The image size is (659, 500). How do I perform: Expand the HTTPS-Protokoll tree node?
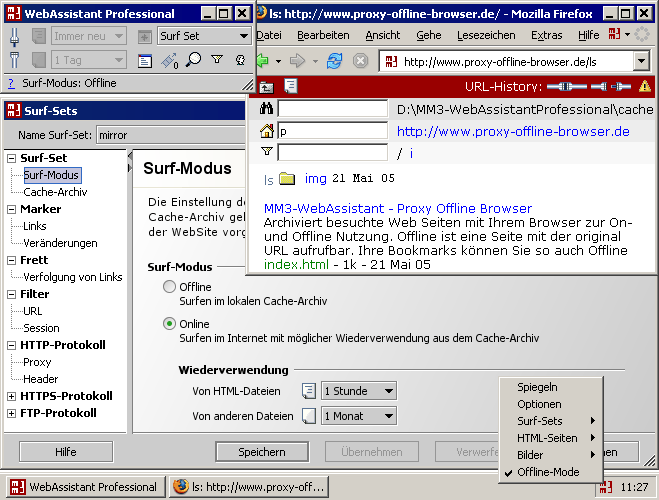click(12, 396)
